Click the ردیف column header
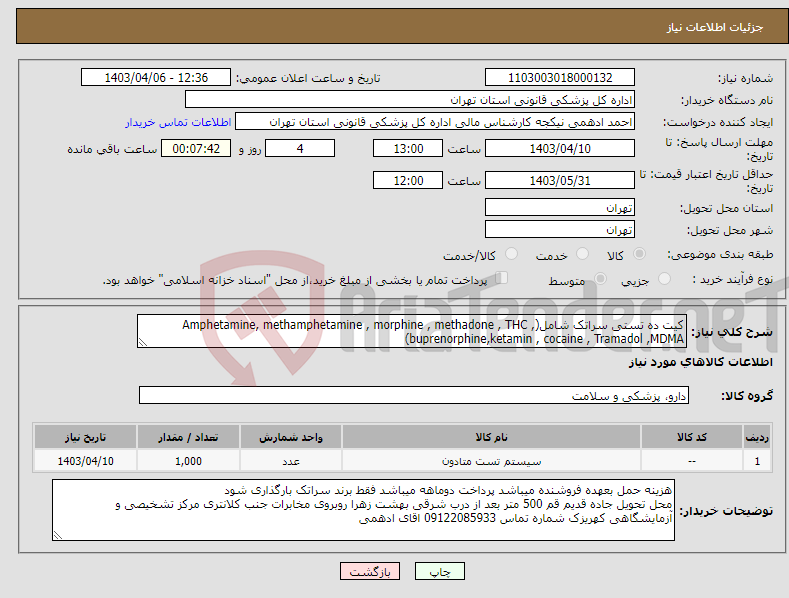This screenshot has height=598, width=789. pyautogui.click(x=757, y=437)
